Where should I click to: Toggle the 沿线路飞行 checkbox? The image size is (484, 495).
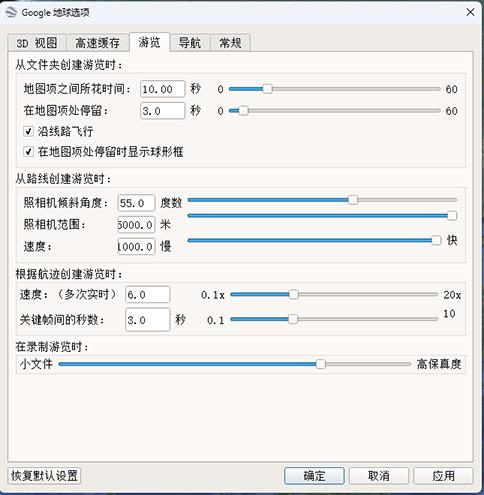[28, 131]
